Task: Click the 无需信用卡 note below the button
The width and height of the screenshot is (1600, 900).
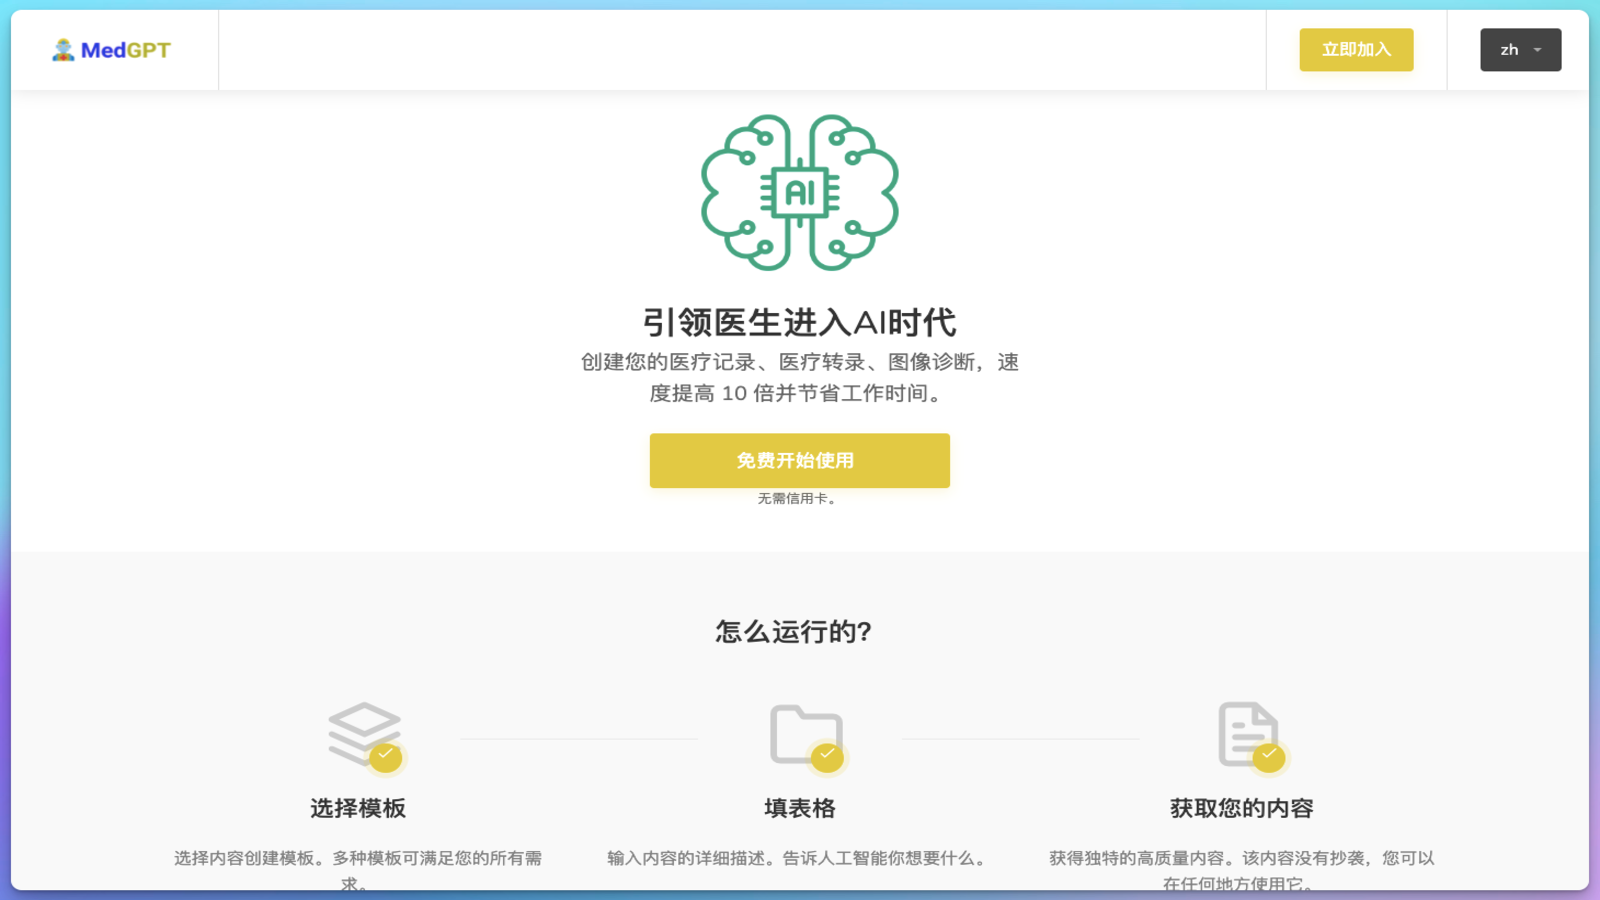Action: coord(799,498)
